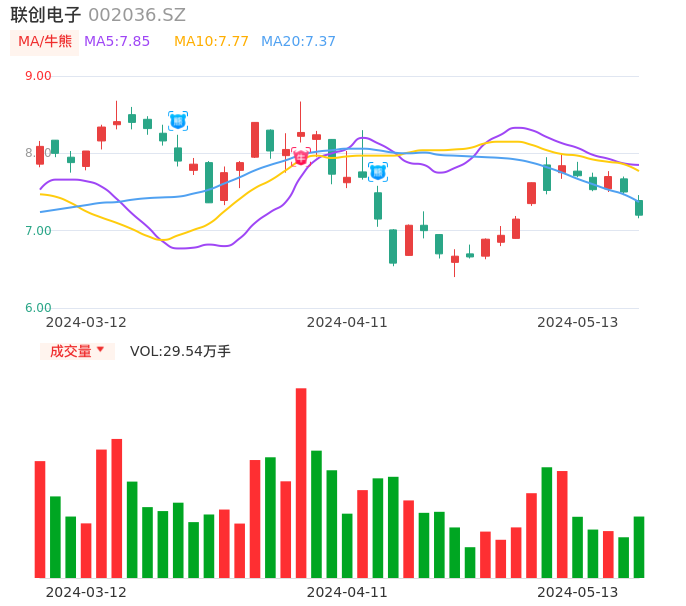Click the red bull marker on chart
This screenshot has width=686, height=606.
pos(301,157)
